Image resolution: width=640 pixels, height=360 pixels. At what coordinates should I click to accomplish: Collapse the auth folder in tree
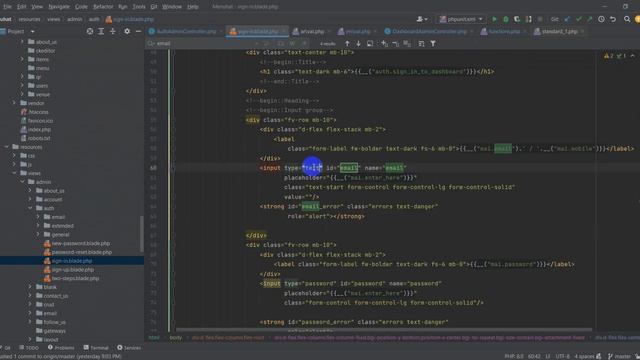pyautogui.click(x=30, y=208)
